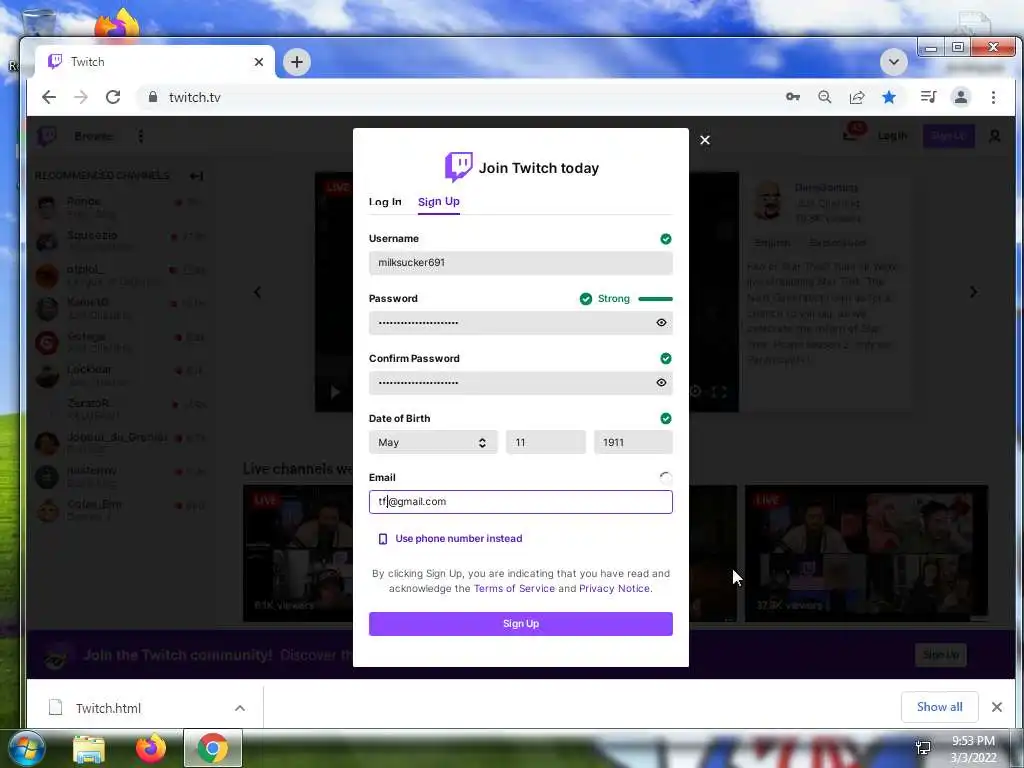Image resolution: width=1024 pixels, height=768 pixels.
Task: Open the media control icon in toolbar
Action: [x=928, y=97]
